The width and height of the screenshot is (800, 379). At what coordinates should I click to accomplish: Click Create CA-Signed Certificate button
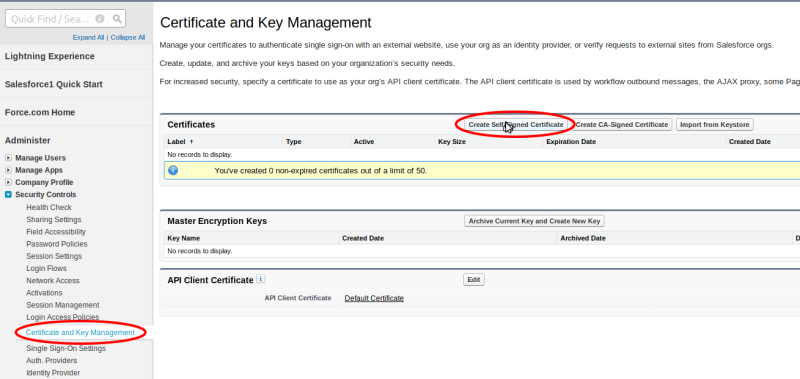tap(621, 124)
